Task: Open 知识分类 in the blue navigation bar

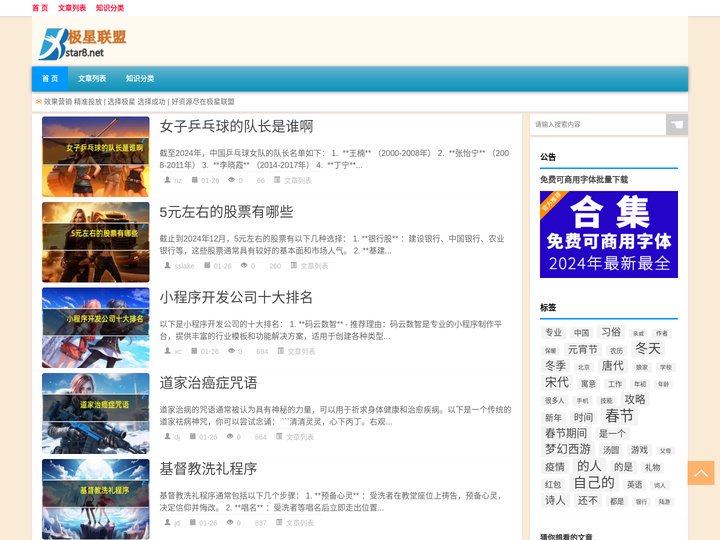Action: pos(140,79)
